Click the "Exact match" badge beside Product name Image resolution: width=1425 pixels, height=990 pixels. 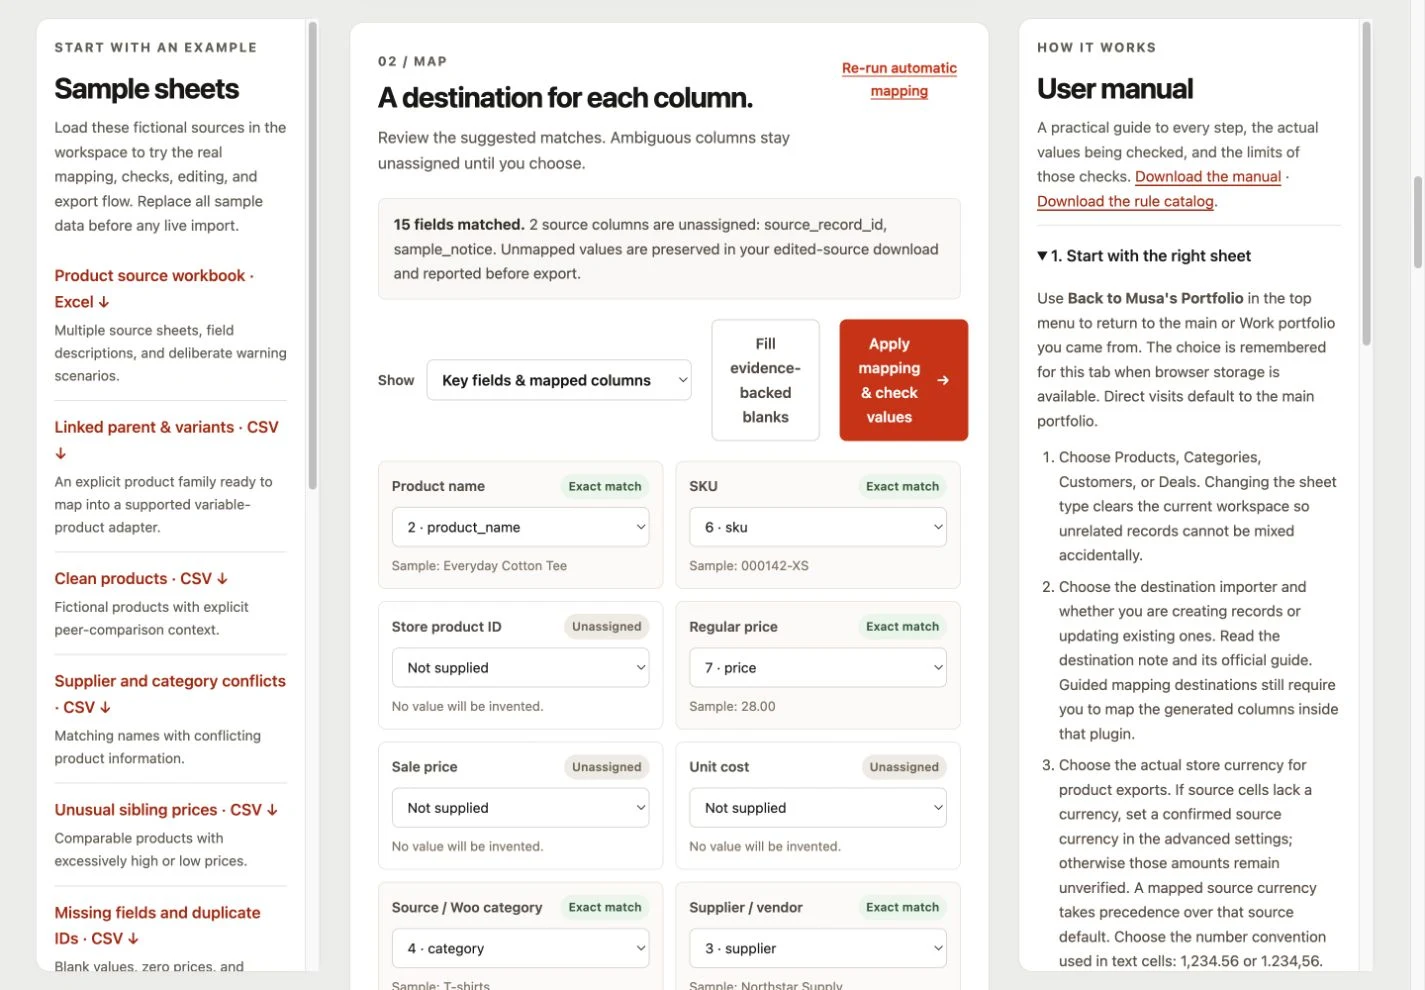[605, 486]
